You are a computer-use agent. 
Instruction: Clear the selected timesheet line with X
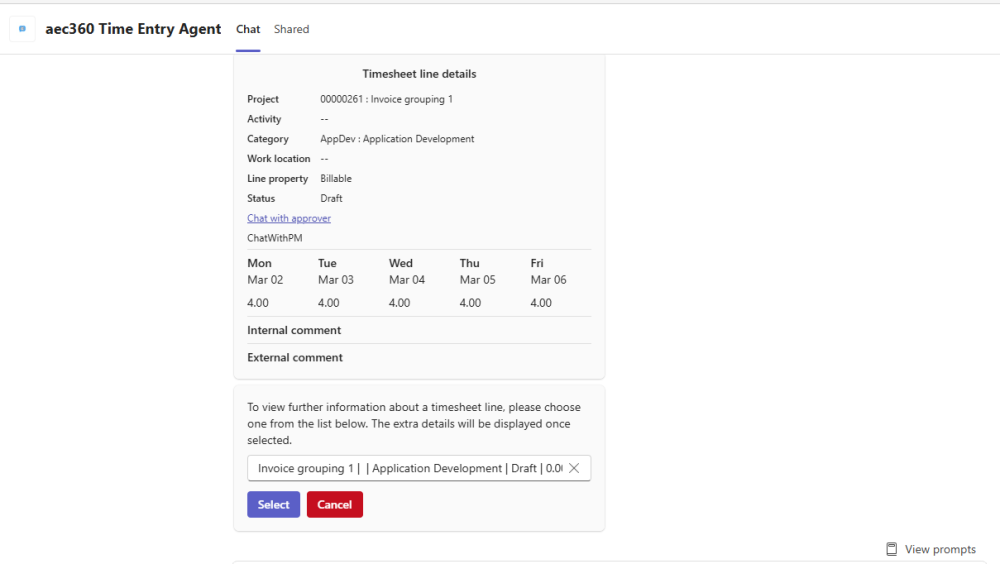click(574, 468)
